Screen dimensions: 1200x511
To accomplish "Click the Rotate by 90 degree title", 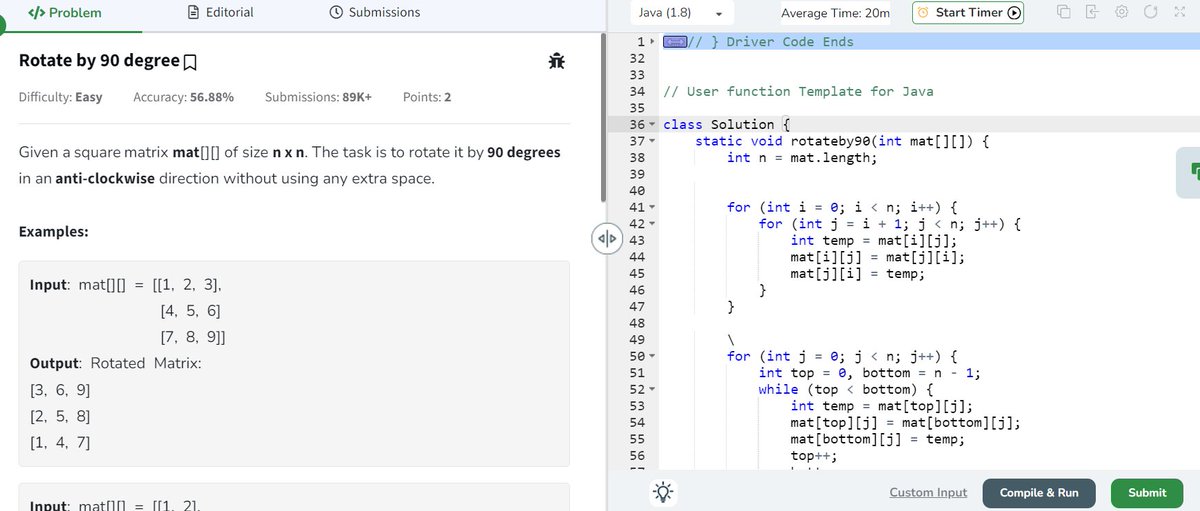I will [x=99, y=61].
